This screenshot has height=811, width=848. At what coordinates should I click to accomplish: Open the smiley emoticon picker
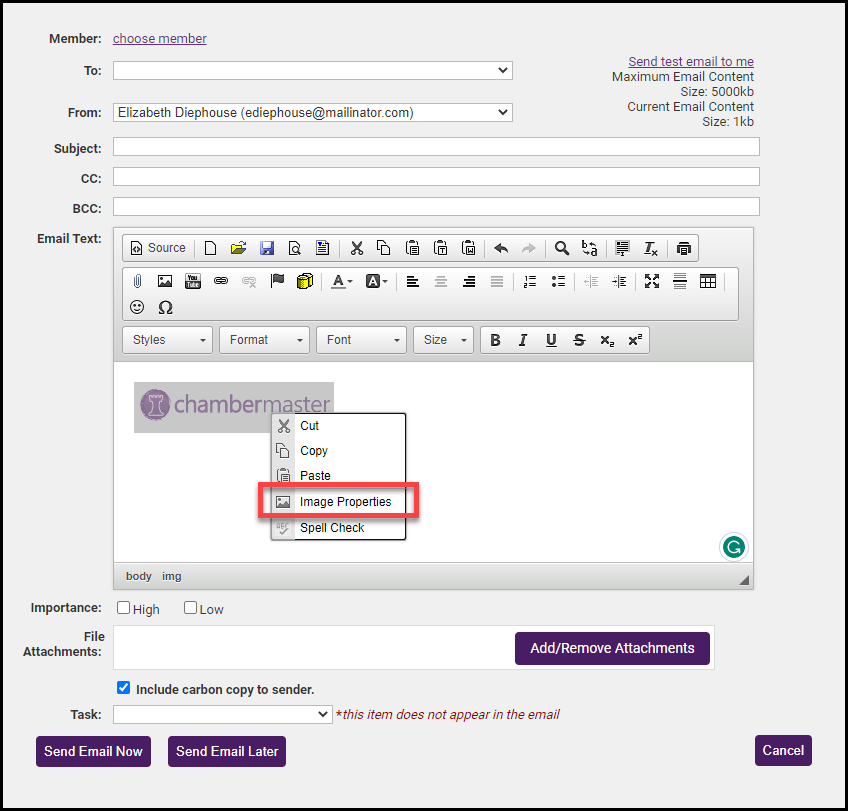pos(138,307)
